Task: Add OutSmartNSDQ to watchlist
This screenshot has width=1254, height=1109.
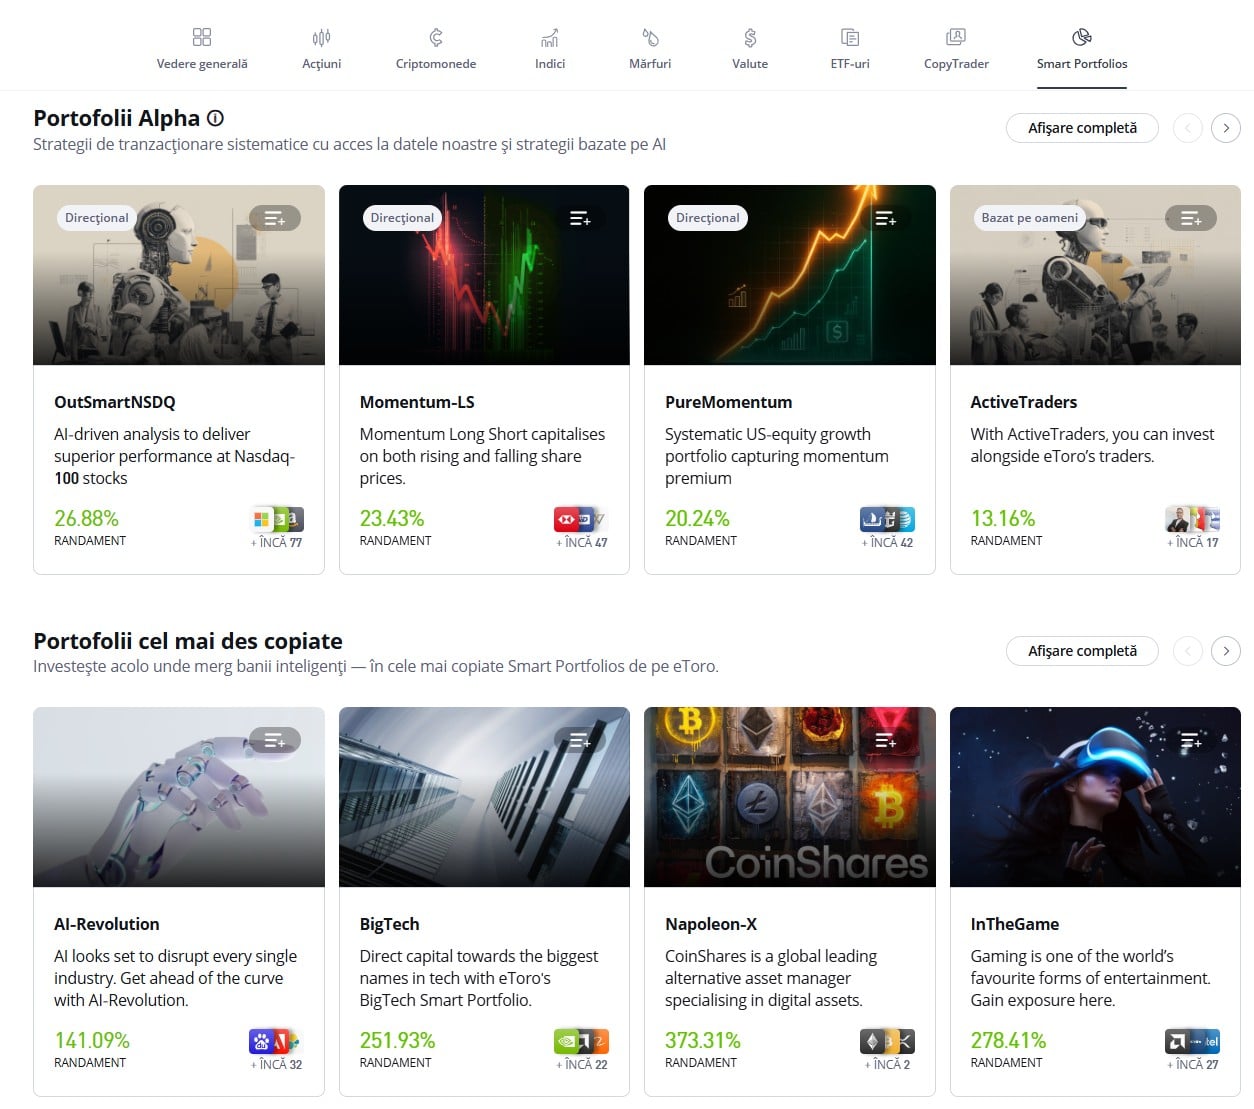Action: click(x=274, y=218)
